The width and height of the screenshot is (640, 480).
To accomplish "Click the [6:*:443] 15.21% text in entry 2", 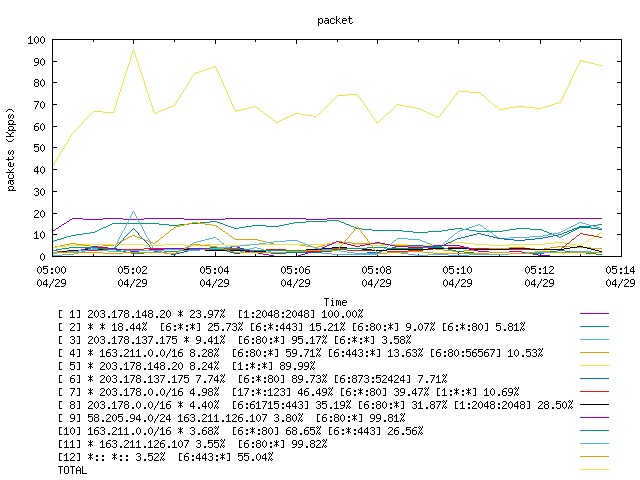I will pyautogui.click(x=297, y=327).
